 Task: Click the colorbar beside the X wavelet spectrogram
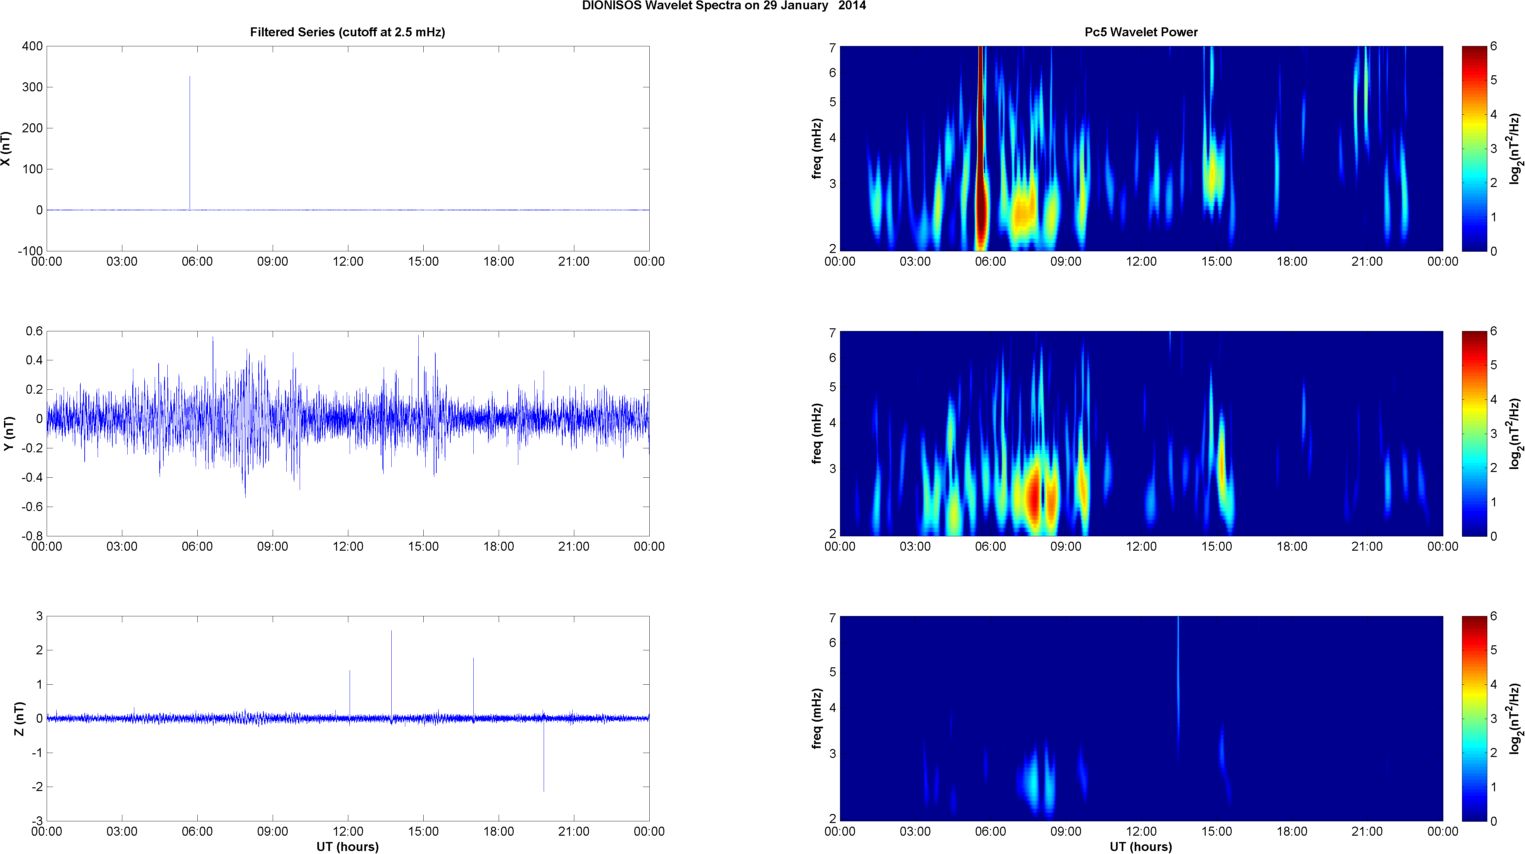click(1474, 148)
